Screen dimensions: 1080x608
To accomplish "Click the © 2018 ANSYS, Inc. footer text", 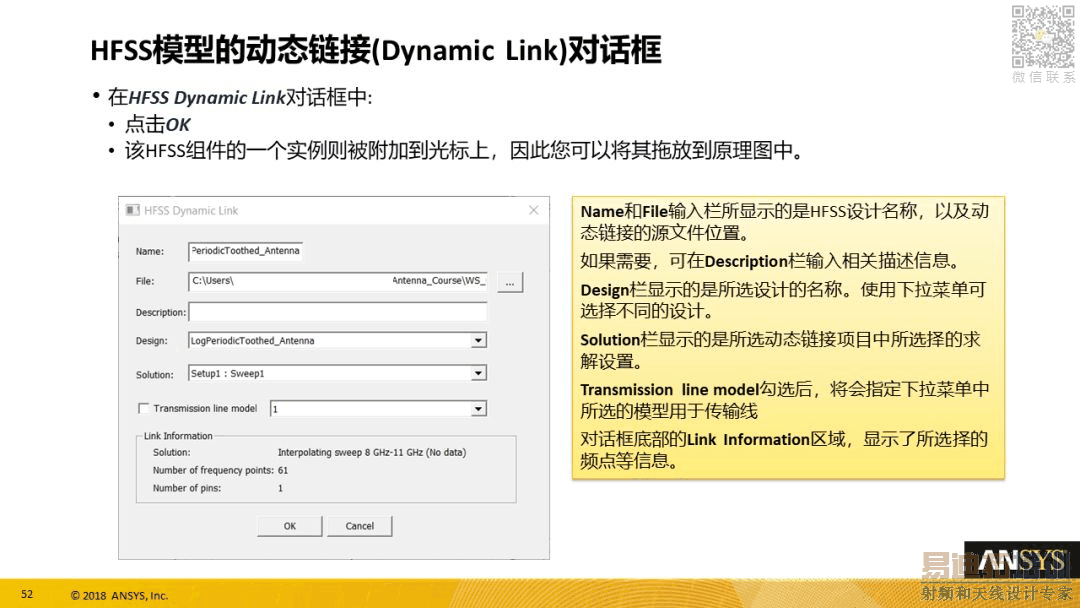I will click(x=119, y=596).
